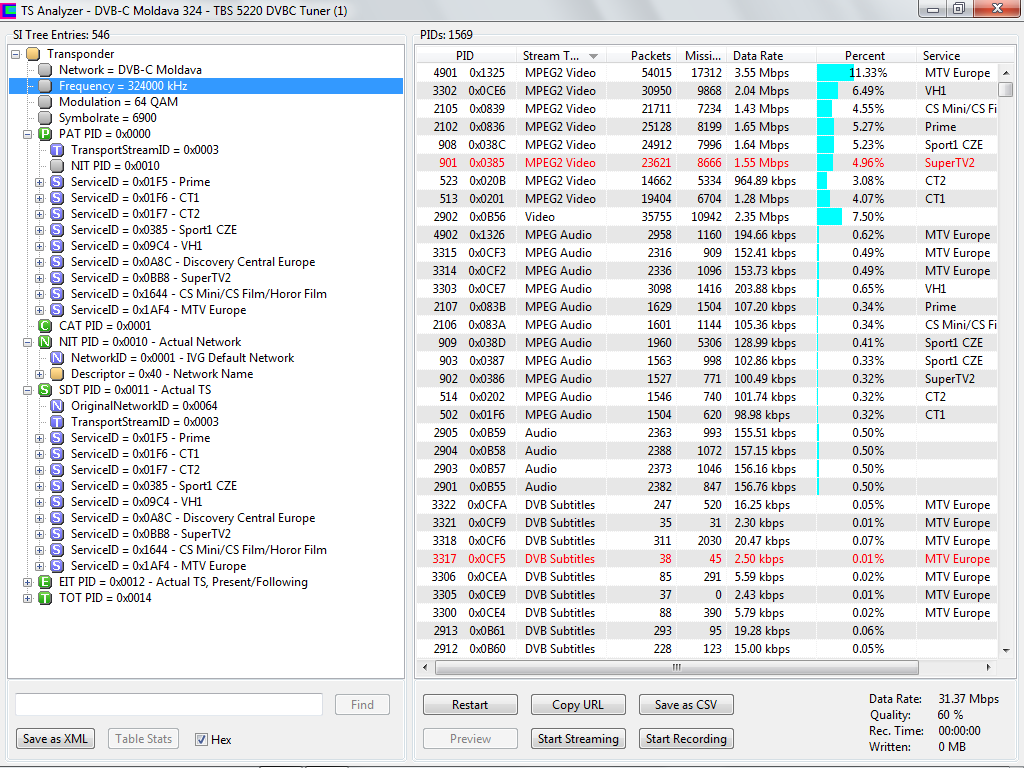Click the S icon of MTV Europe under SDT
This screenshot has width=1024, height=768.
coord(57,566)
